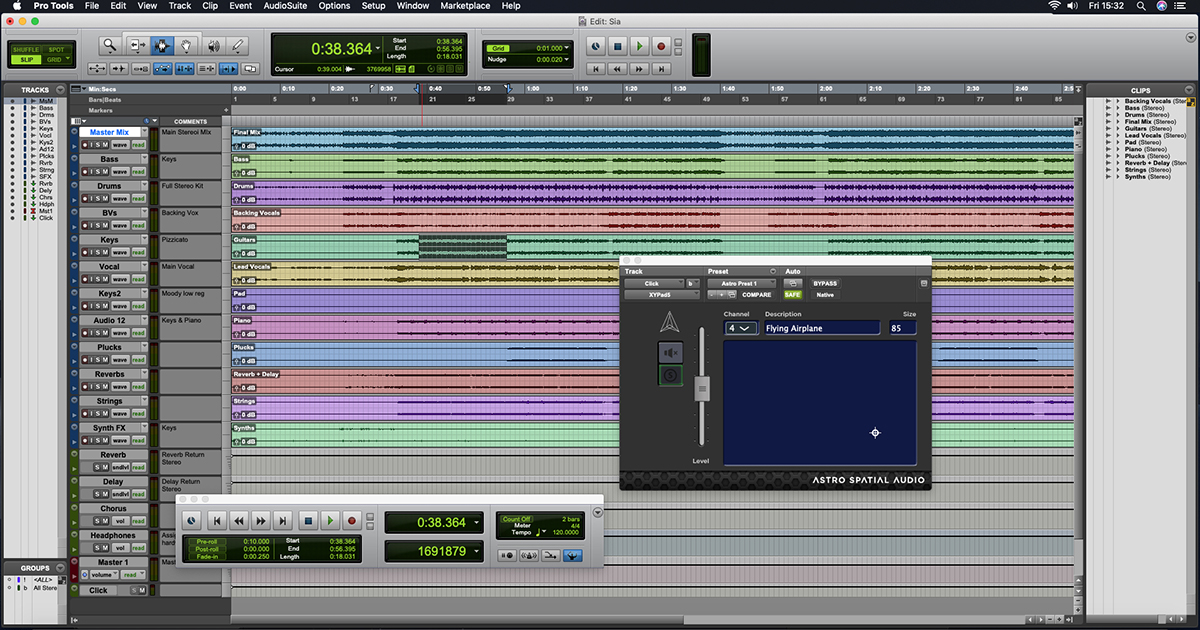Screen dimensions: 1200x630
Task: Click the Flying Airplane description field
Action: coord(822,328)
